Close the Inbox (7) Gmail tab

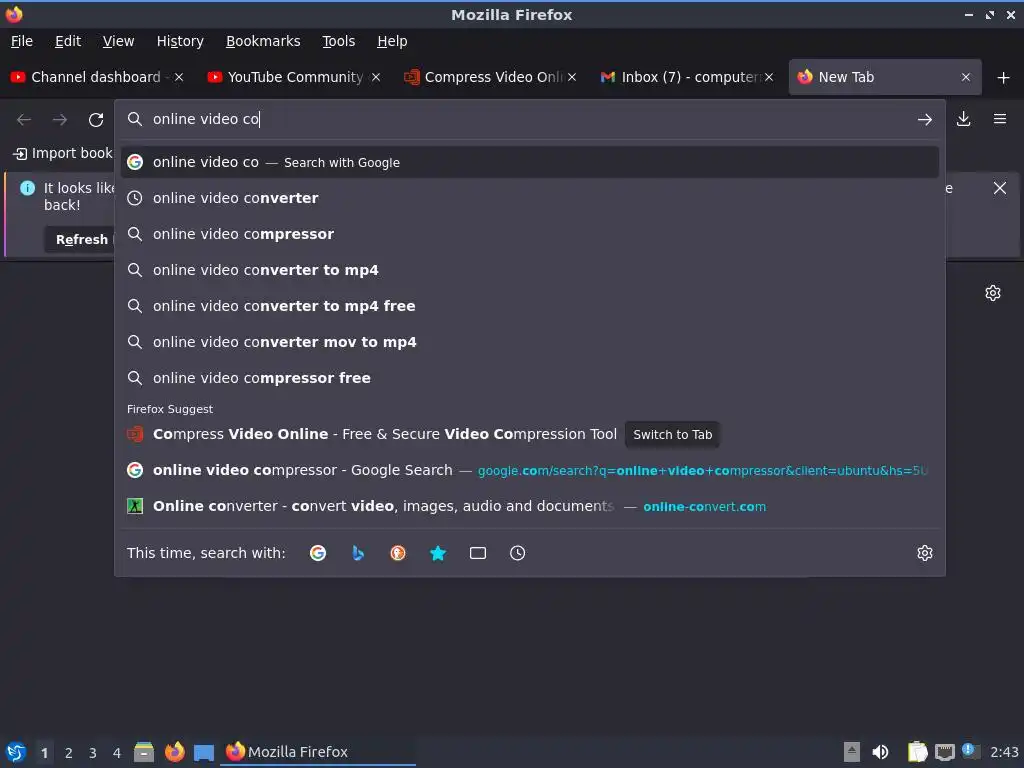coord(769,77)
